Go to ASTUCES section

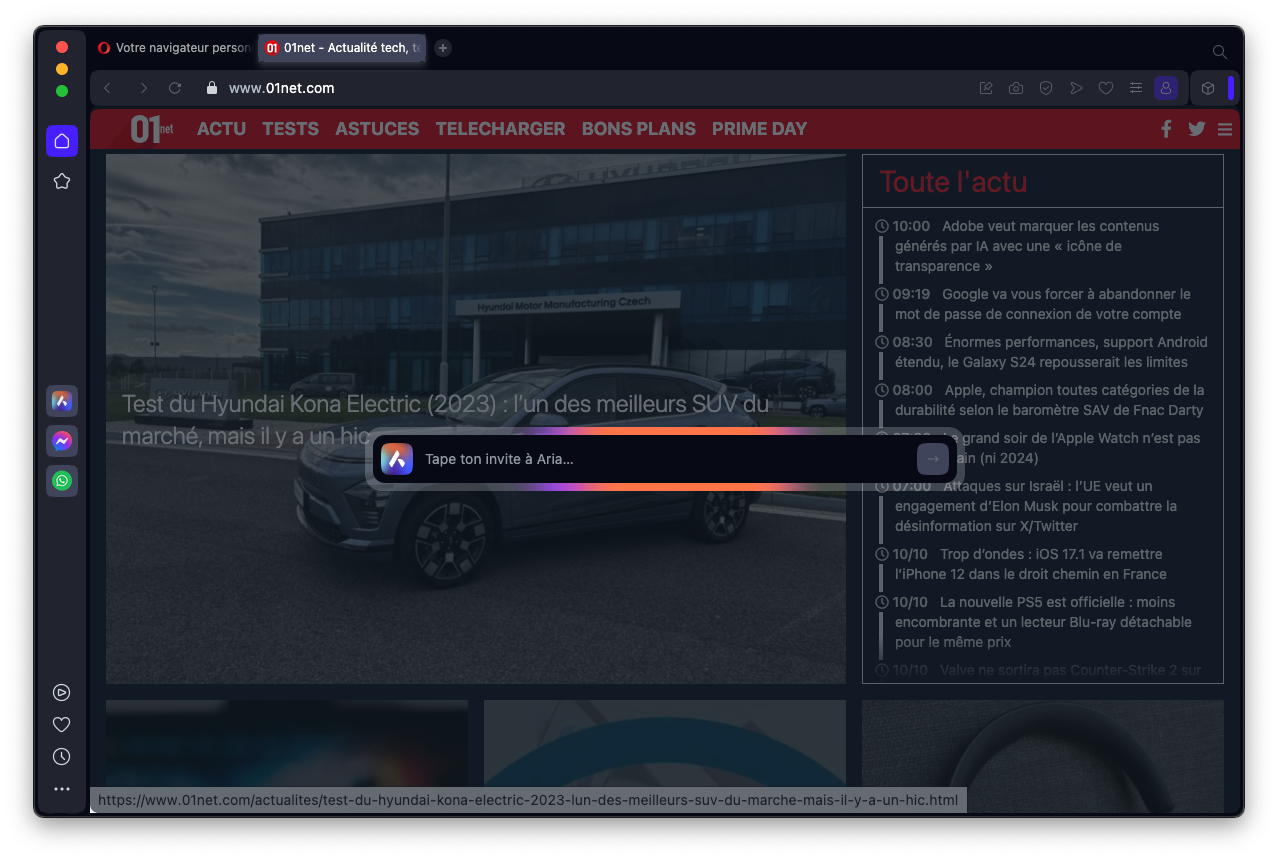(377, 129)
